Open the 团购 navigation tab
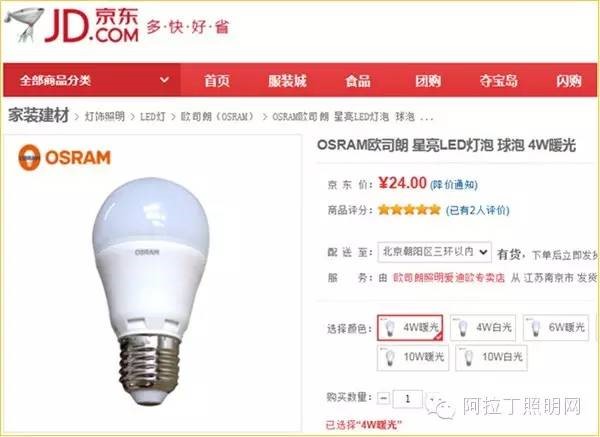 428,81
